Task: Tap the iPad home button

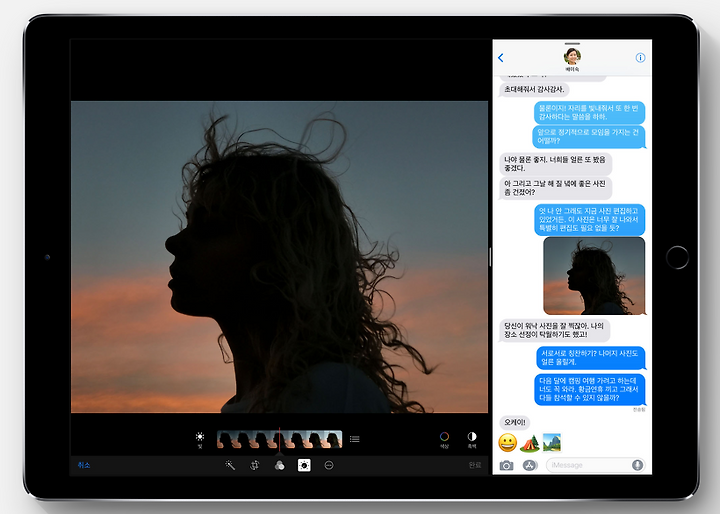Action: [x=677, y=257]
